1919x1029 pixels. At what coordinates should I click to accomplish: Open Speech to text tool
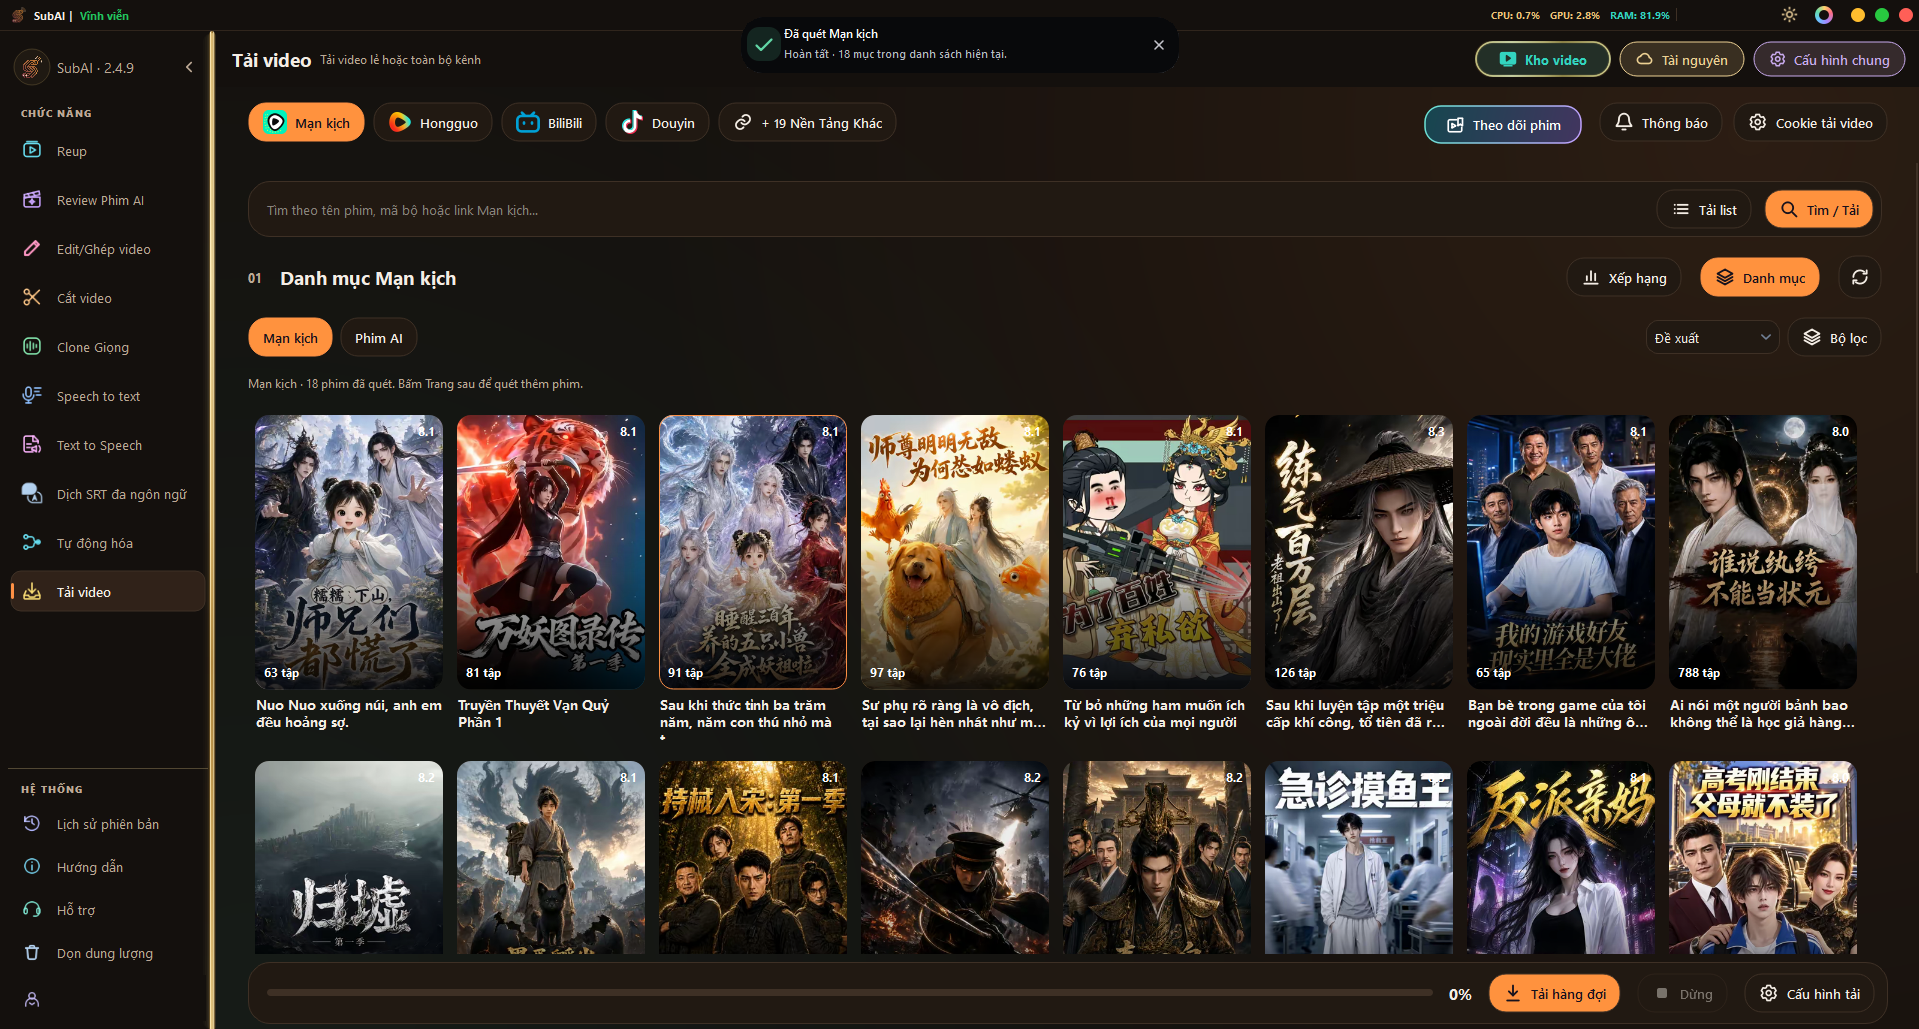(x=107, y=396)
